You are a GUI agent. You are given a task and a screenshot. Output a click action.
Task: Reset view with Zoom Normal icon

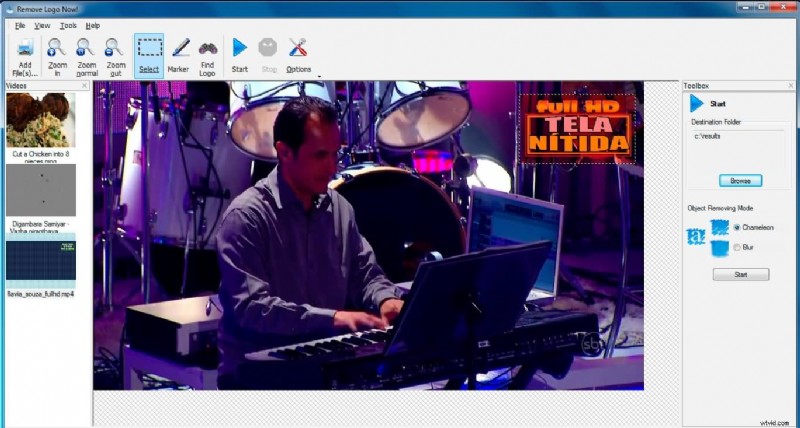pyautogui.click(x=86, y=48)
